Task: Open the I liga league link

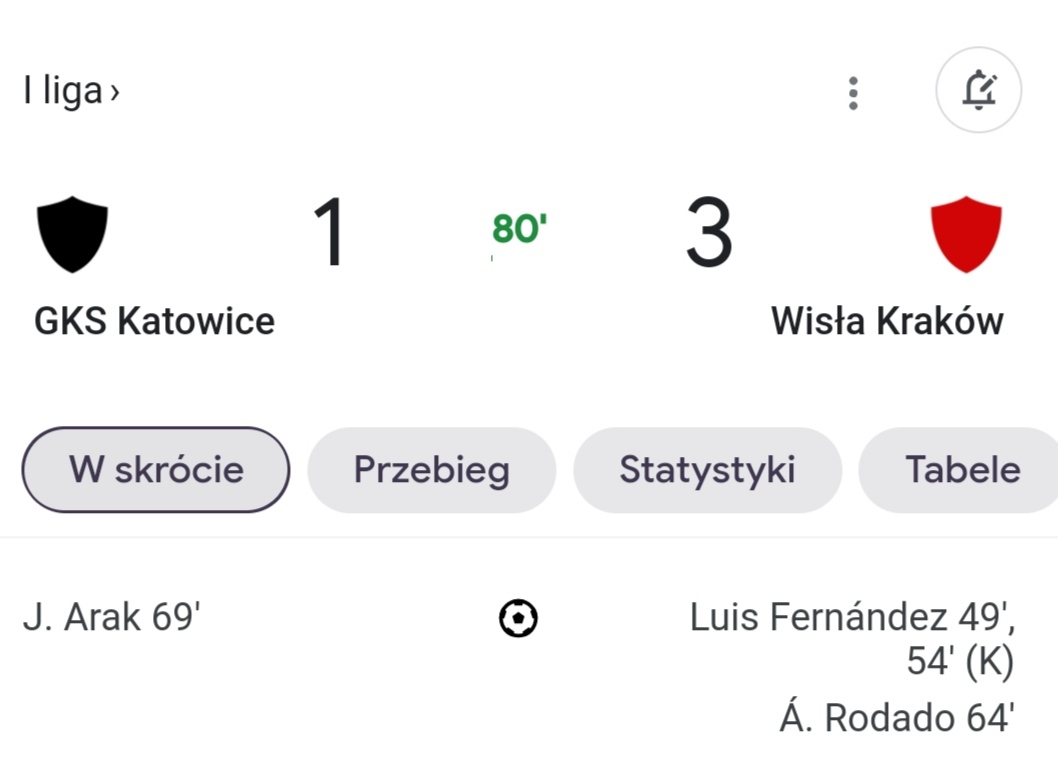Action: point(62,91)
